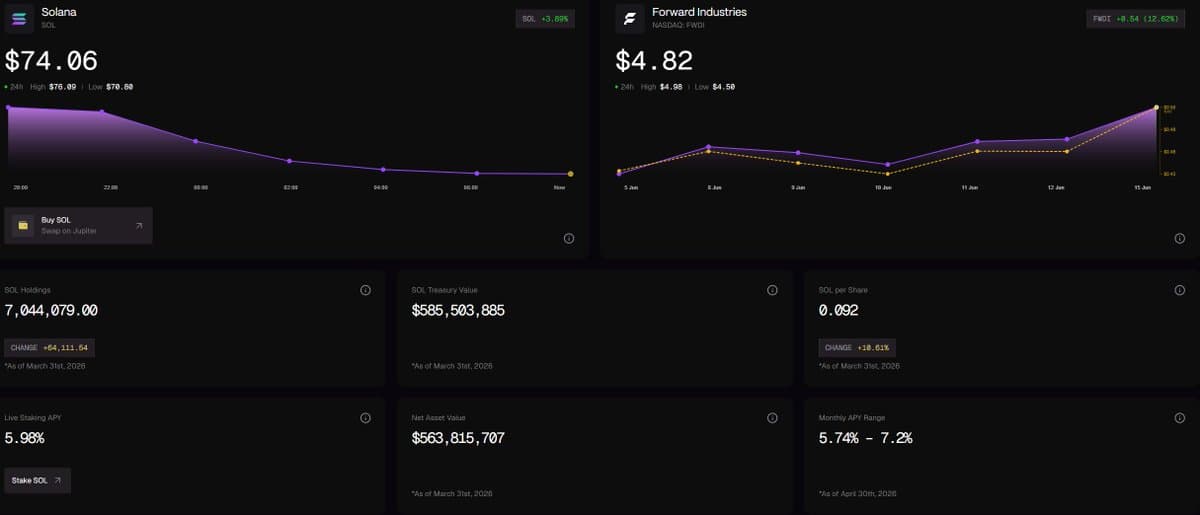This screenshot has width=1200, height=515.
Task: Click the arrow icon on the Buy SOL card
Action: [x=138, y=226]
